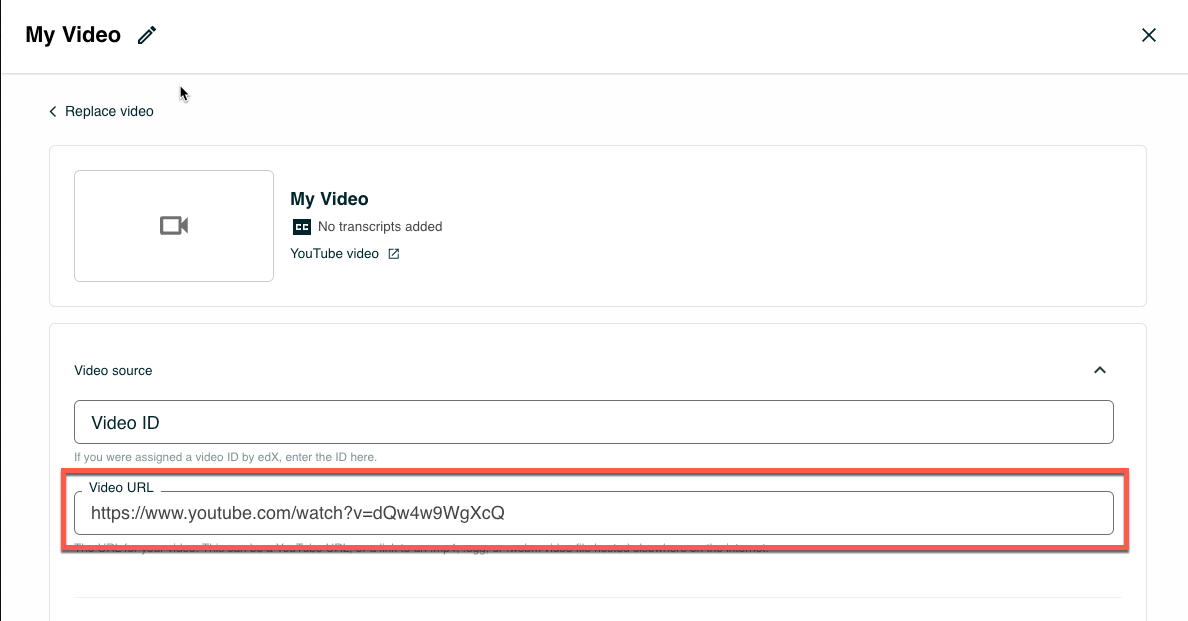Collapse Video source section using chevron
Image resolution: width=1188 pixels, height=621 pixels.
click(x=1100, y=370)
